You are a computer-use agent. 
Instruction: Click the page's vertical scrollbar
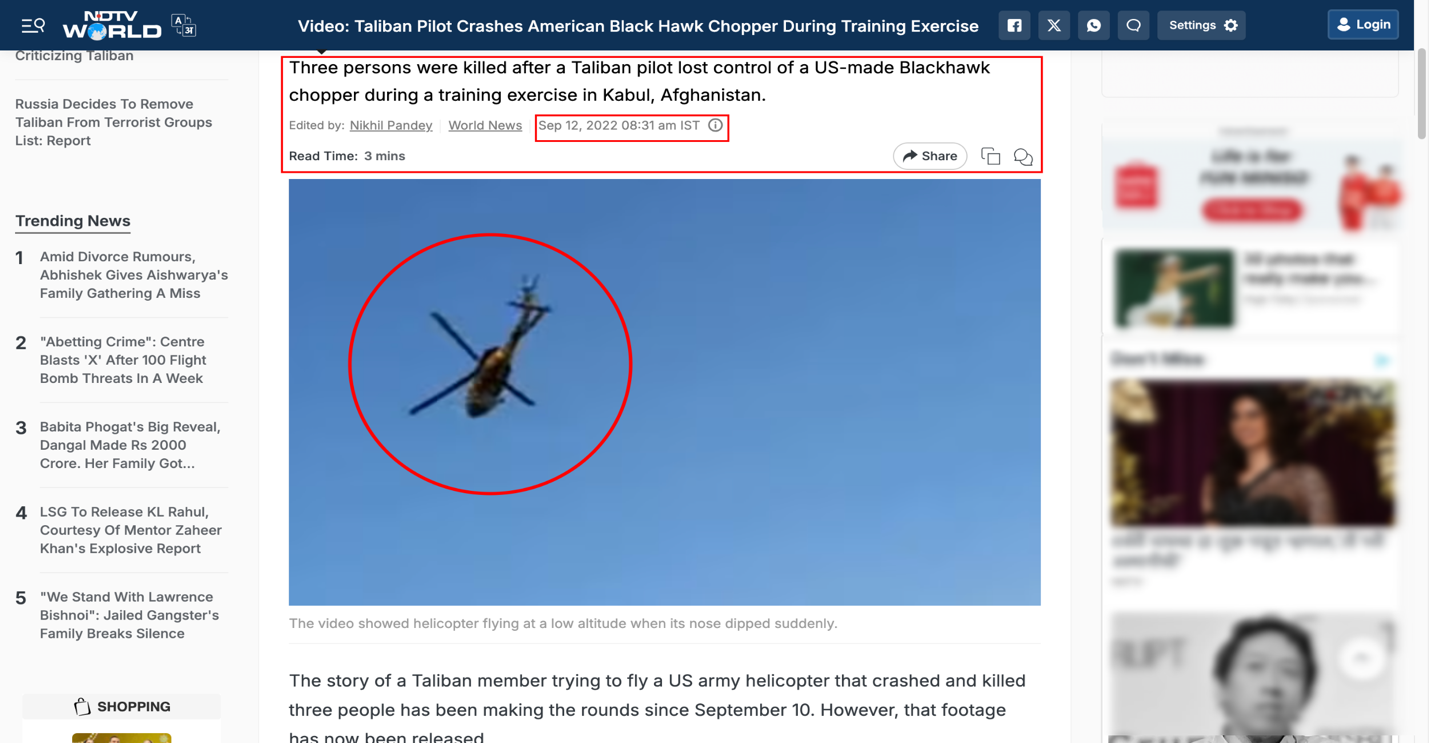[1421, 95]
